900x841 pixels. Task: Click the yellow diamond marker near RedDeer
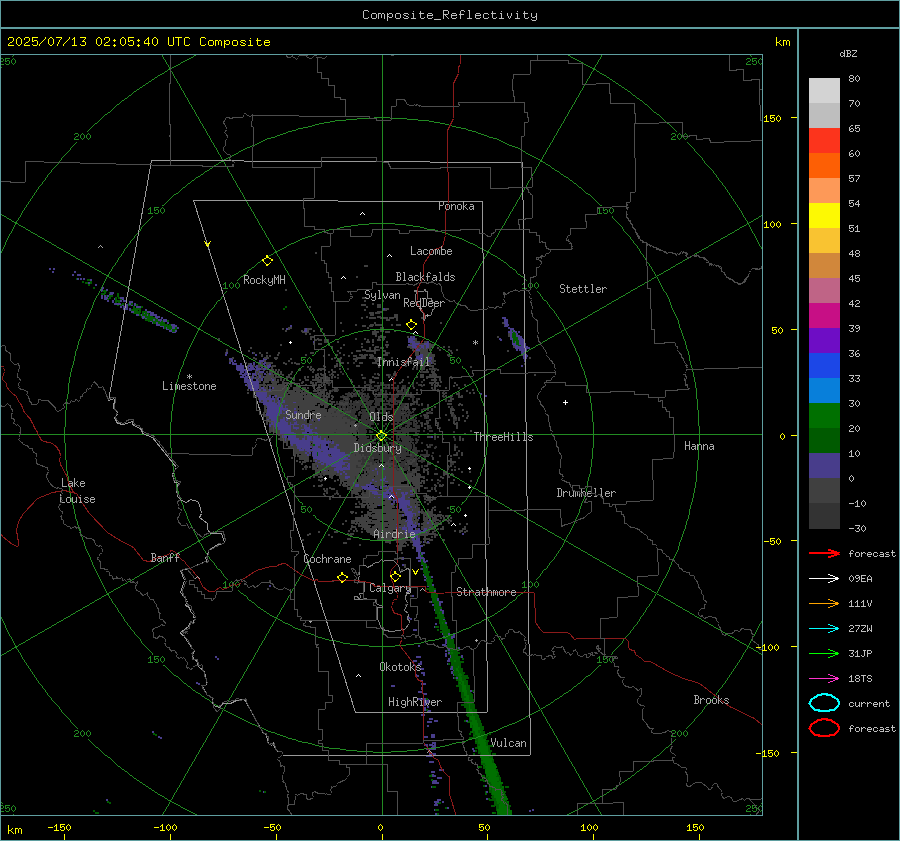tap(411, 325)
